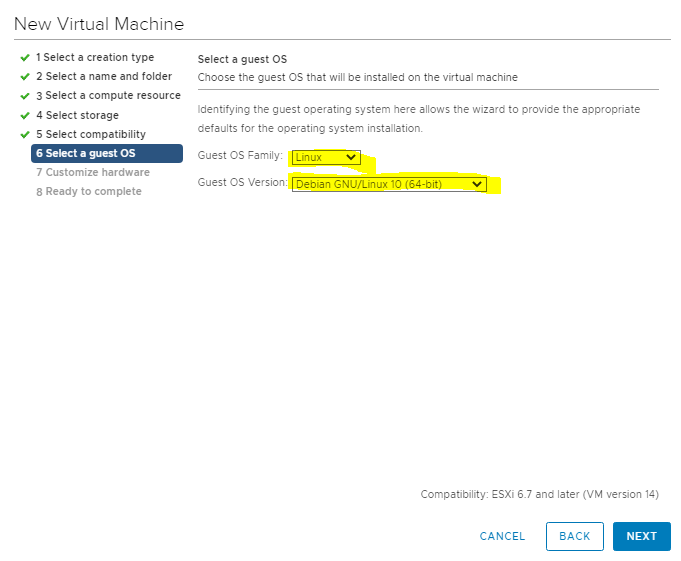This screenshot has width=681, height=561.
Task: Open the Guest OS Family dropdown showing Linux
Action: 326,158
